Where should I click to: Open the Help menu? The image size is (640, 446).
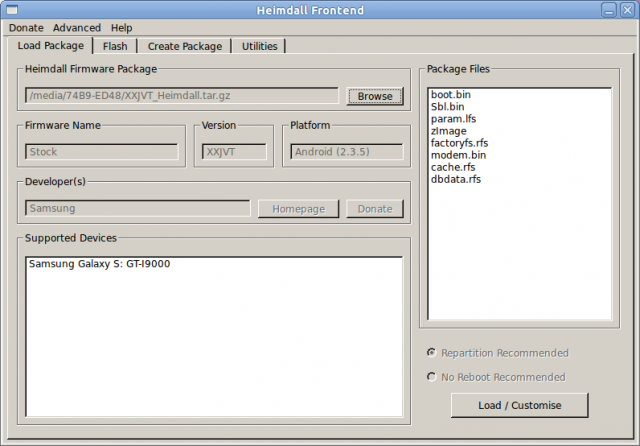(x=122, y=28)
